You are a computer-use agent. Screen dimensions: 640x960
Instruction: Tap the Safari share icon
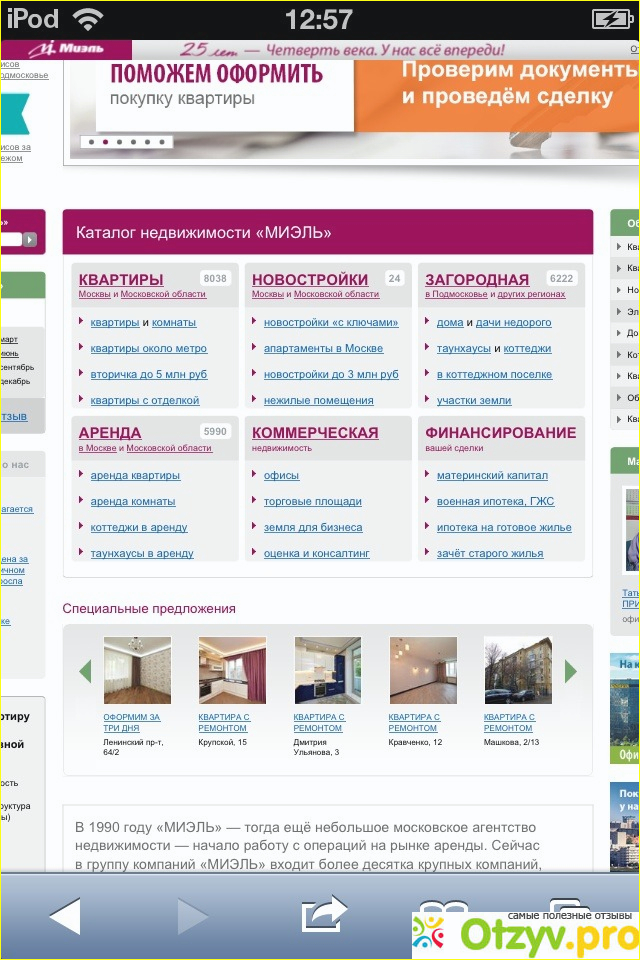click(x=324, y=914)
